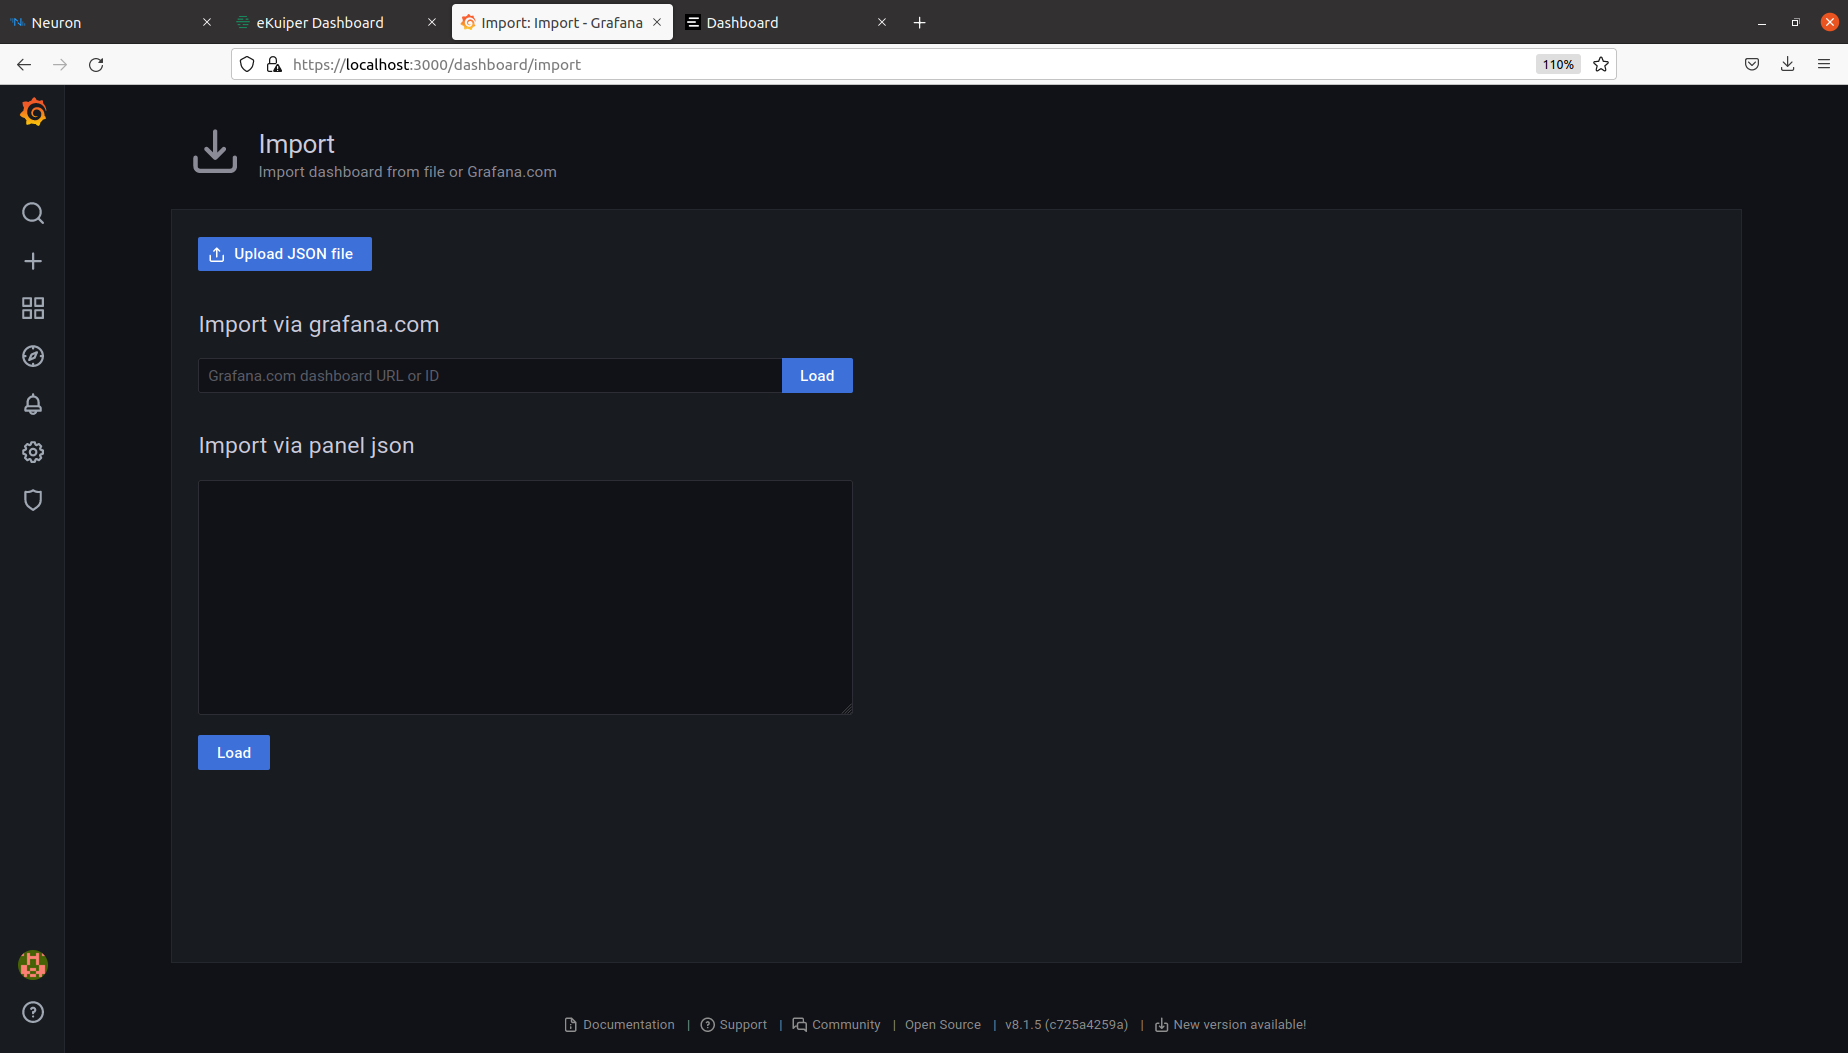This screenshot has width=1848, height=1053.
Task: Open the Explore compass icon
Action: tap(33, 356)
